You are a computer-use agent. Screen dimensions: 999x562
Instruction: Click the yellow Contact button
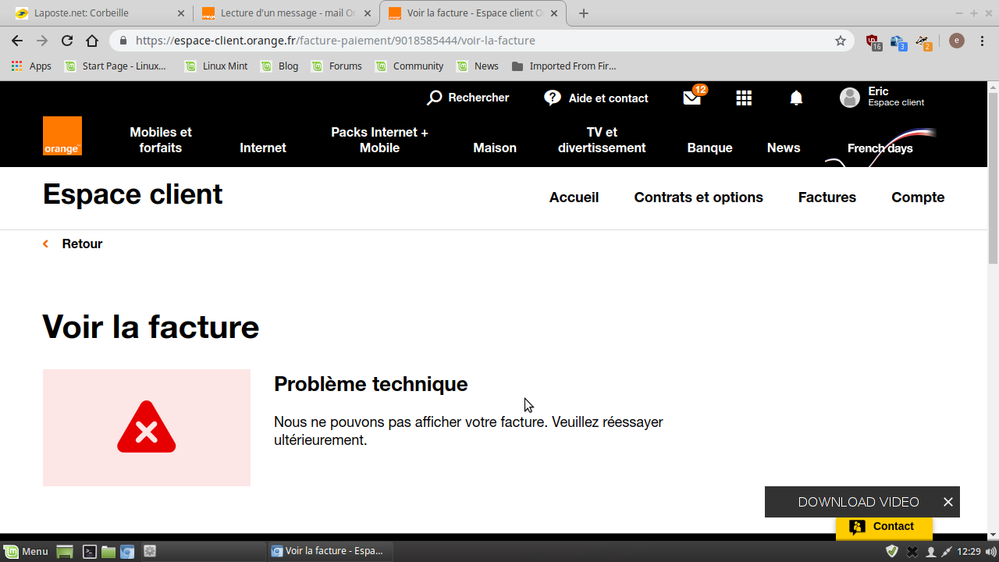[883, 527]
